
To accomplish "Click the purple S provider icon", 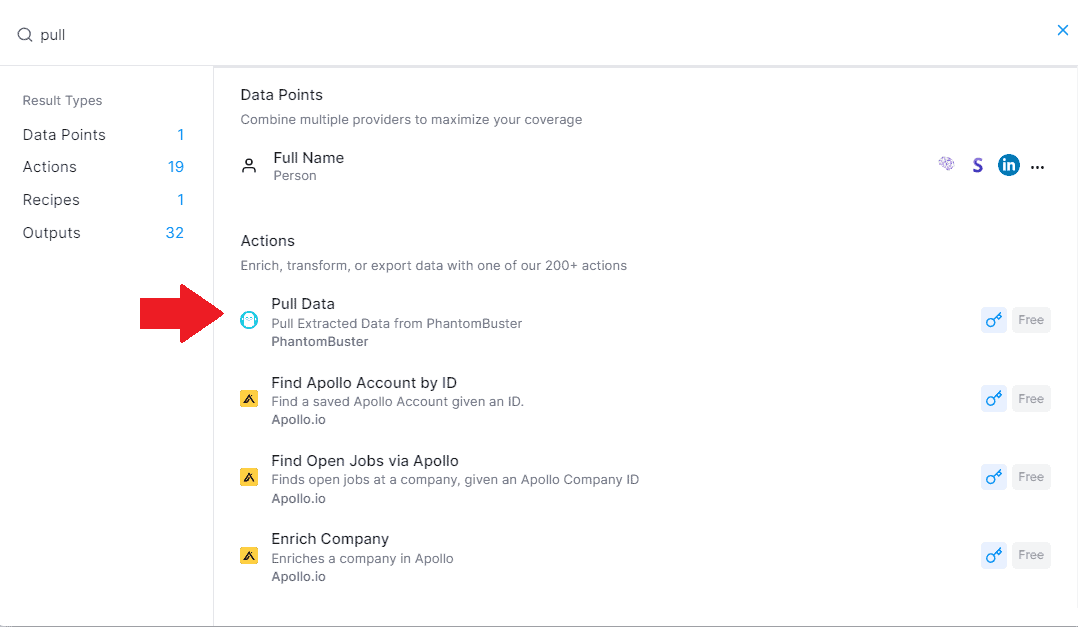I will click(978, 165).
